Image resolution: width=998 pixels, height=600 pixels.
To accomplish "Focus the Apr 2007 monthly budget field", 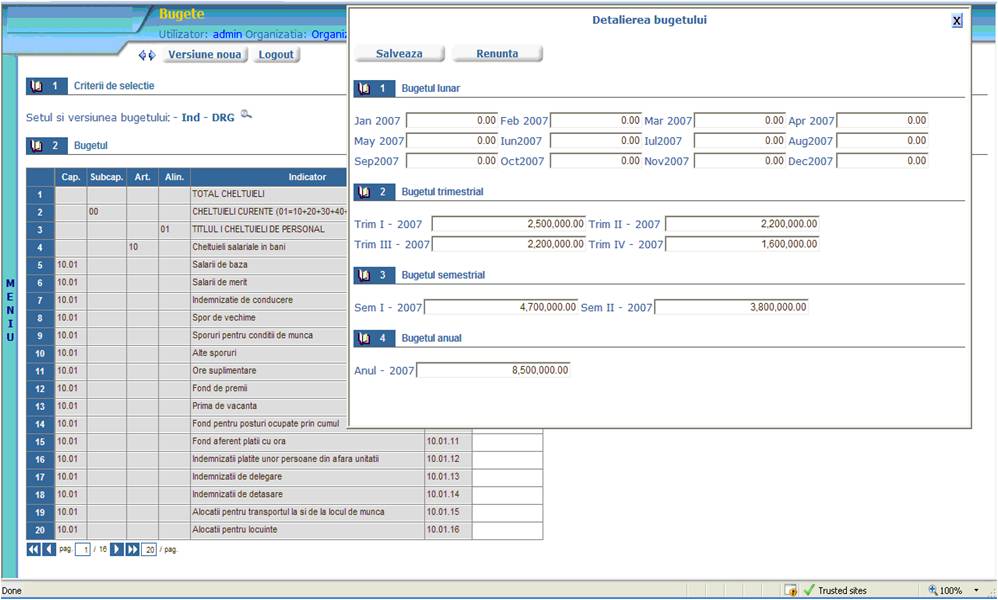I will (x=882, y=121).
